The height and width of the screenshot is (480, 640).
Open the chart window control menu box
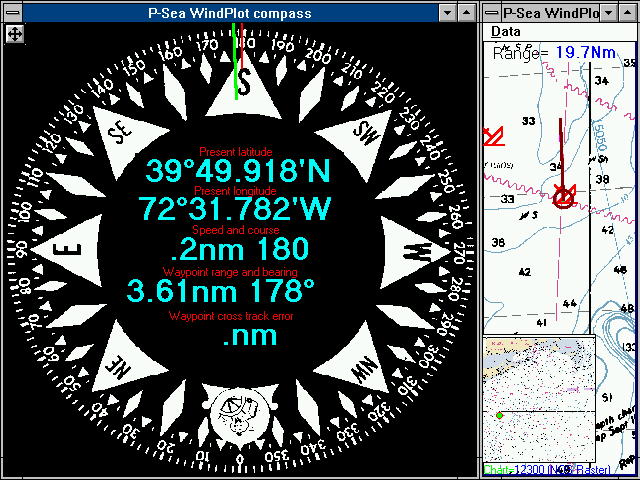[491, 13]
